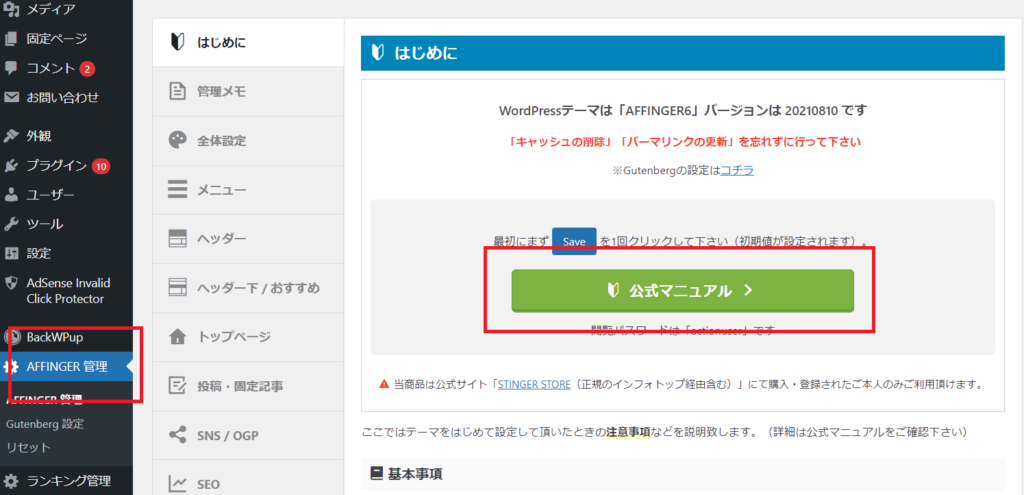Click the コメント speech bubble icon

click(11, 68)
